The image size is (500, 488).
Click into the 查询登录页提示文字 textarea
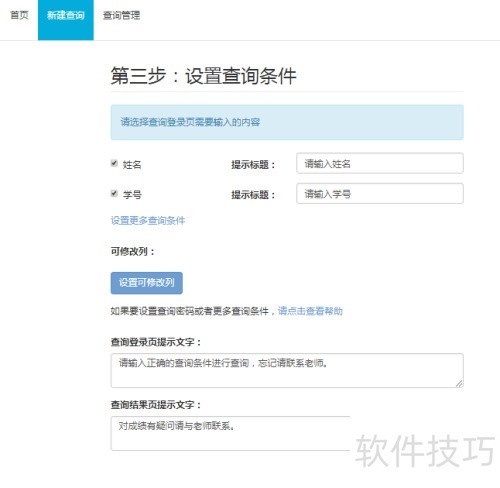pos(287,370)
